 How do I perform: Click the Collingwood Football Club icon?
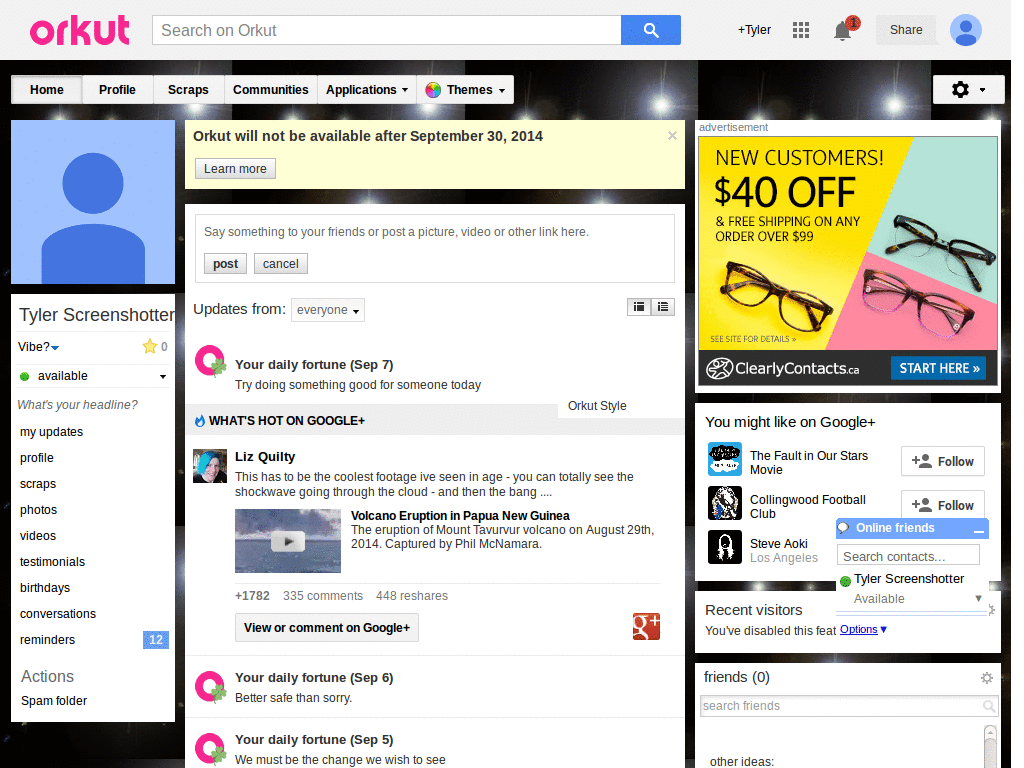pyautogui.click(x=725, y=503)
